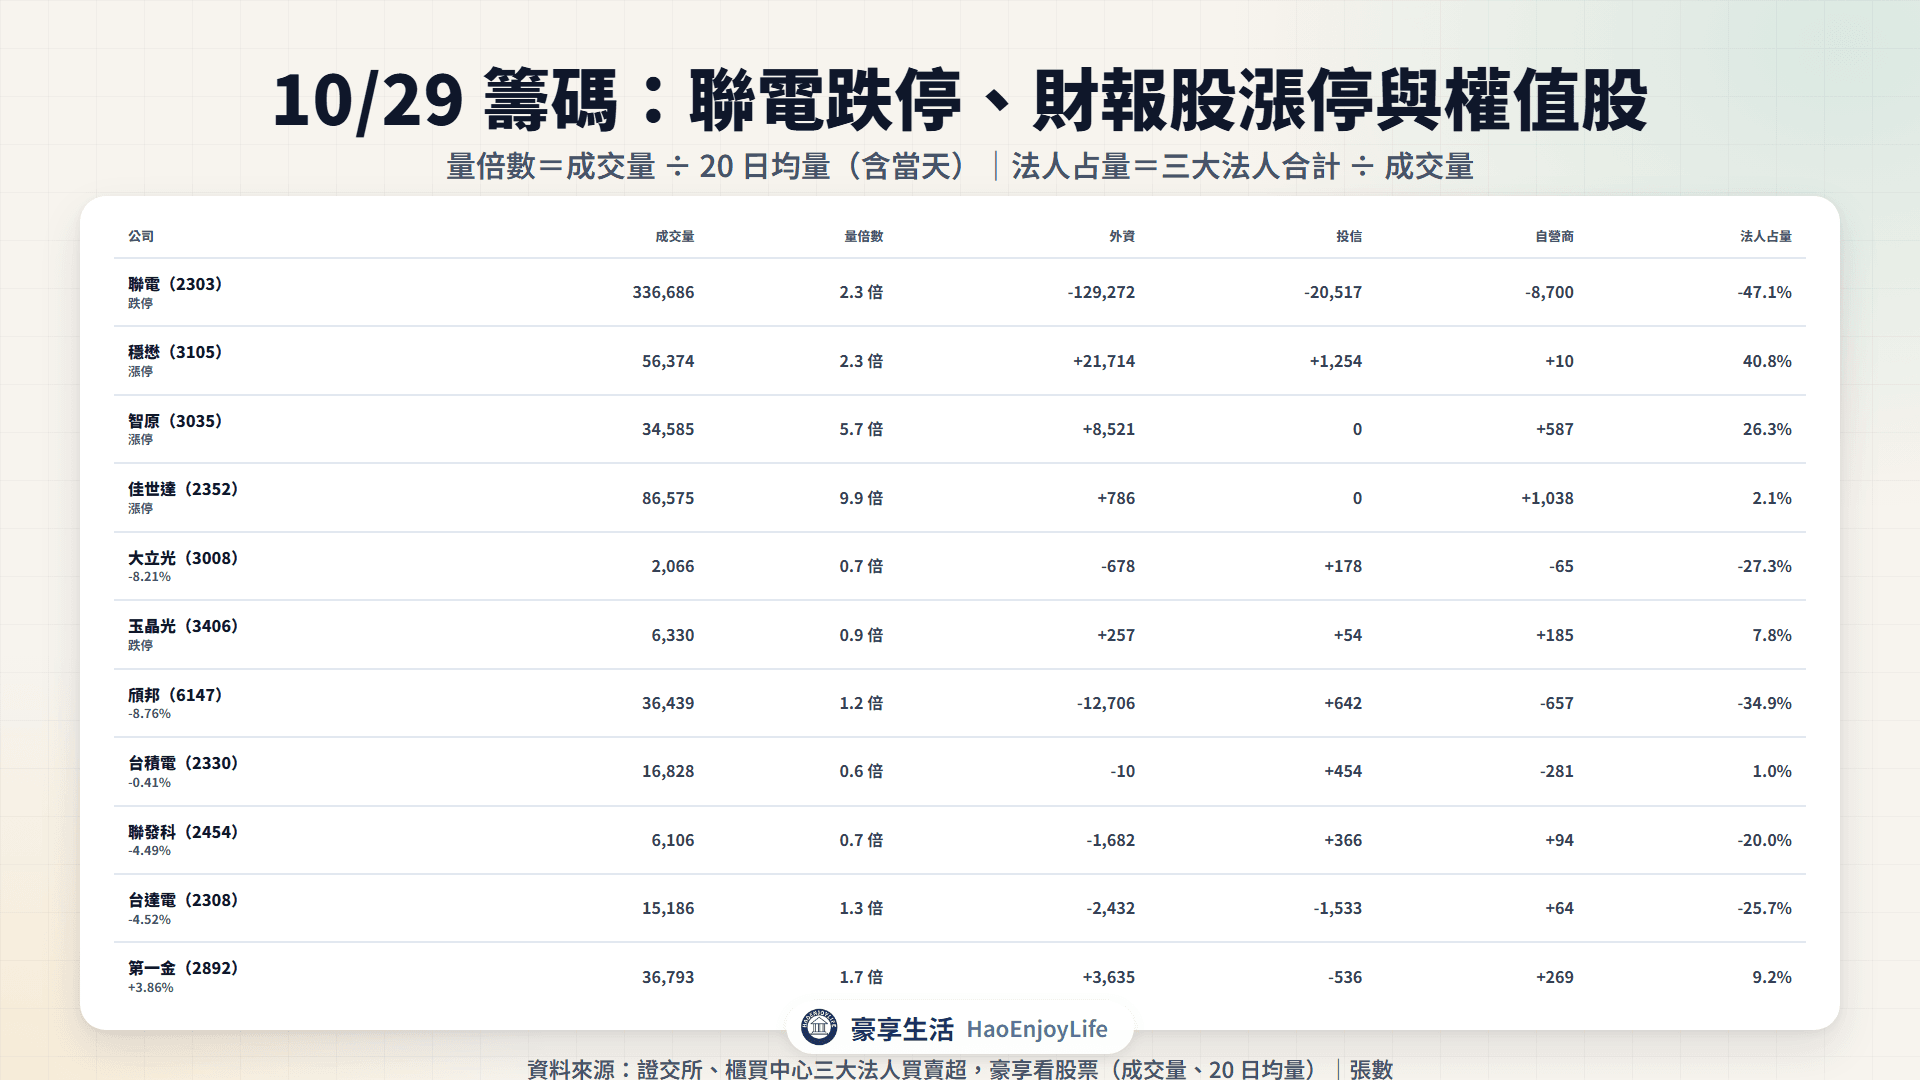
Task: Click the volume value 336,686
Action: point(663,292)
